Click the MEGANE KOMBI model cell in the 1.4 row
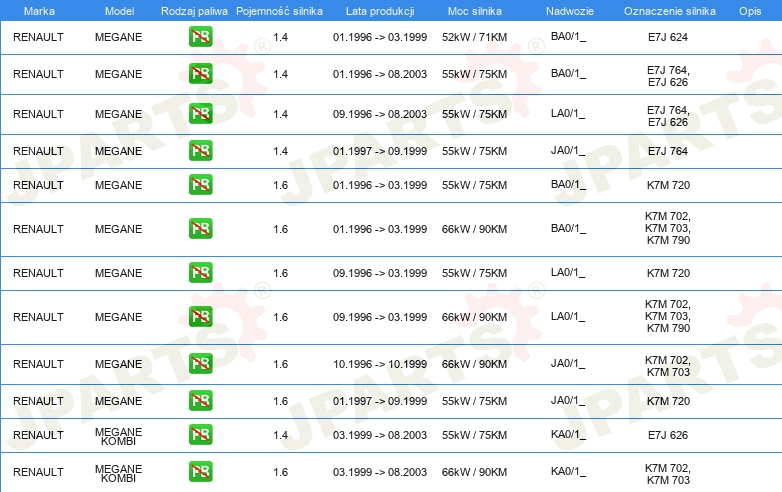This screenshot has width=782, height=492. (x=119, y=436)
